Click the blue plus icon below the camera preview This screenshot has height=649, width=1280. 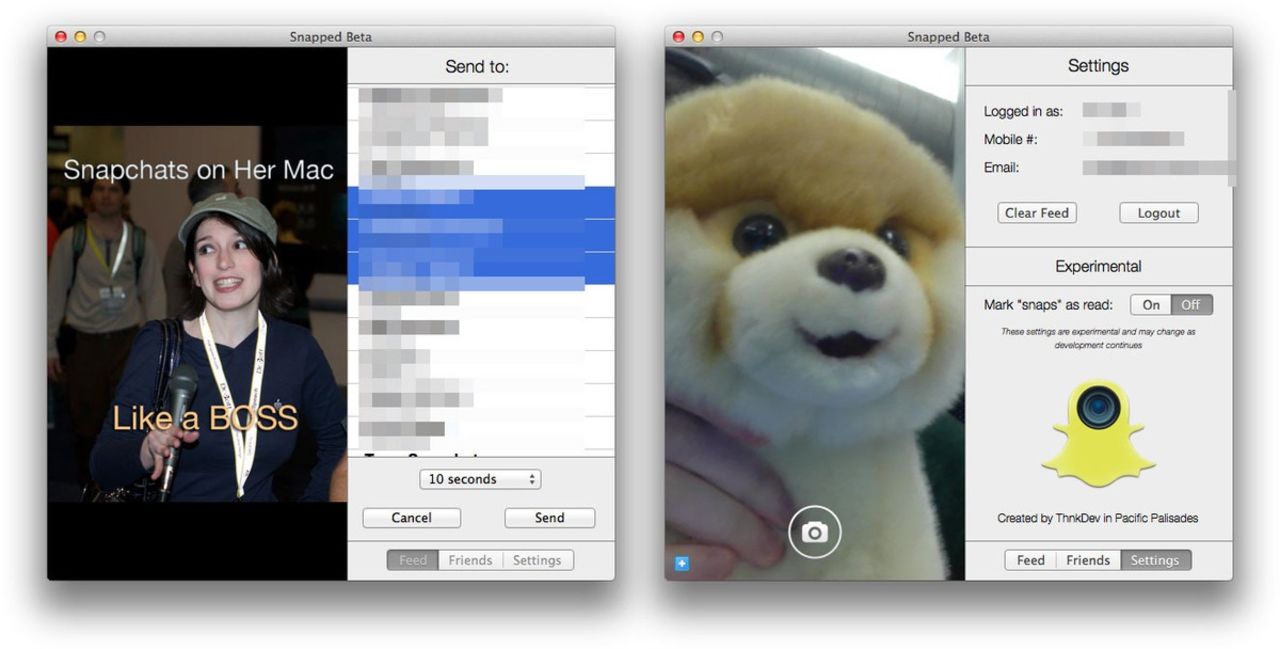(x=681, y=563)
